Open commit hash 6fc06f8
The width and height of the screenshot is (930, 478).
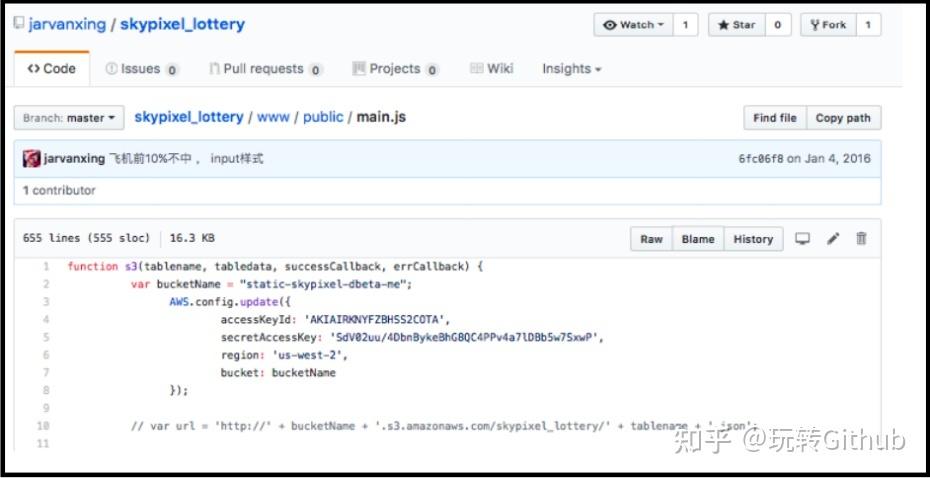point(760,159)
